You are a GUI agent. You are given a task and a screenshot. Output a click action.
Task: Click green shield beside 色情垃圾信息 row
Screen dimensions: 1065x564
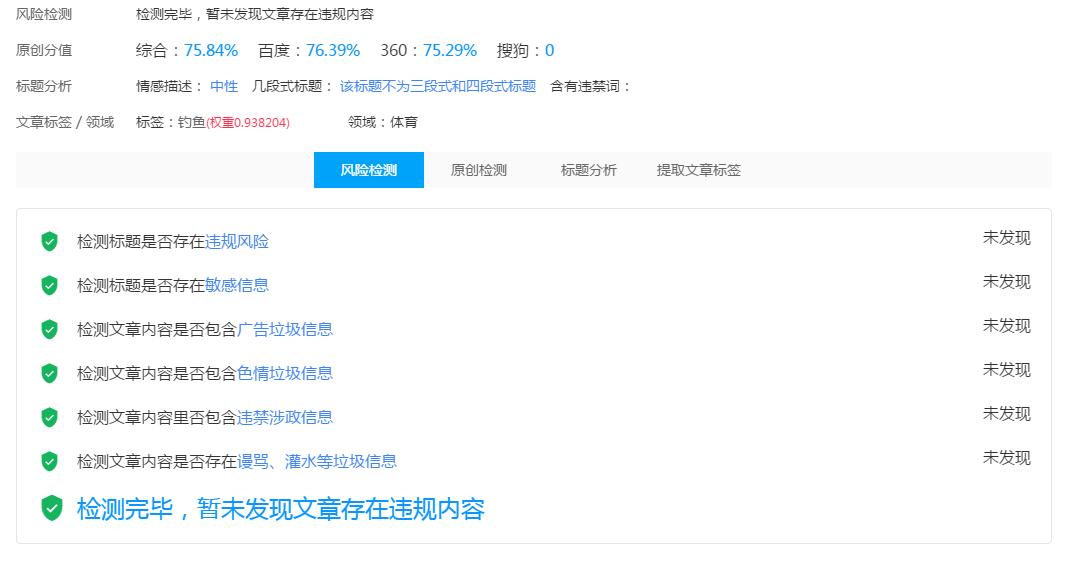[x=50, y=373]
